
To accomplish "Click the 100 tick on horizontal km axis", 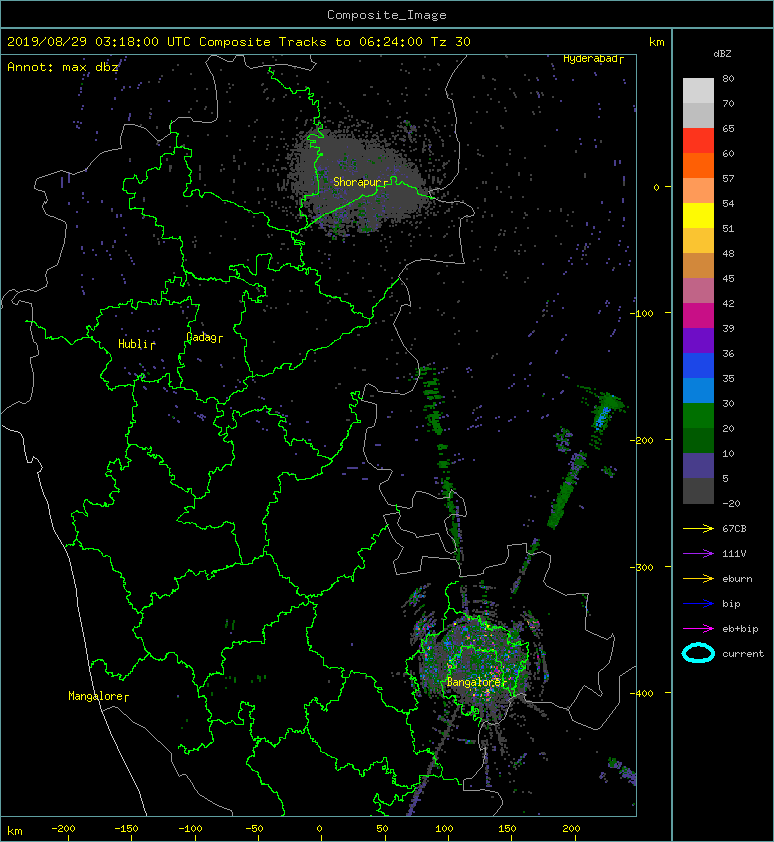I will point(445,829).
